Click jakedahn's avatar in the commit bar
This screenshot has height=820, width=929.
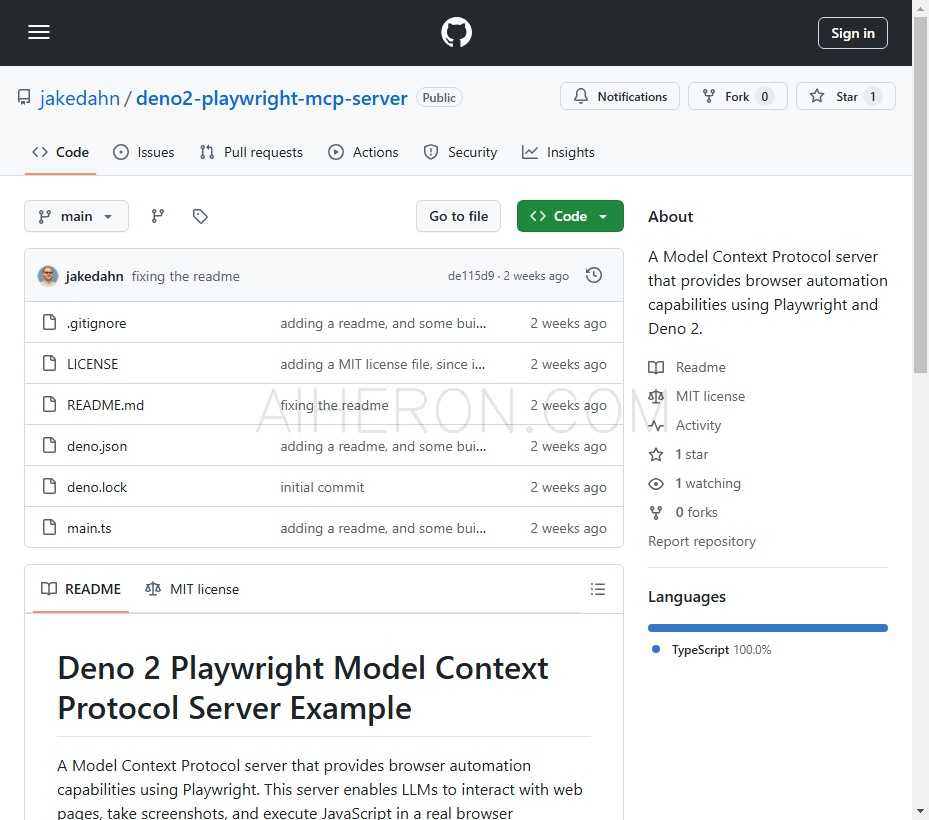coord(48,276)
